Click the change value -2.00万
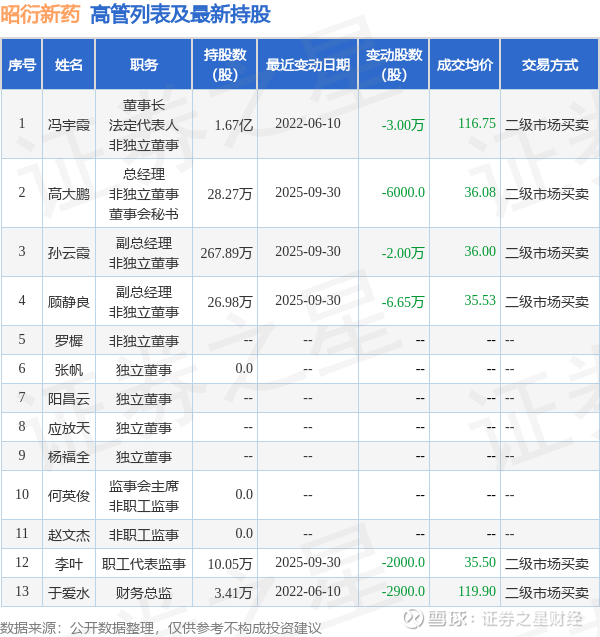The height and width of the screenshot is (637, 600). 403,253
